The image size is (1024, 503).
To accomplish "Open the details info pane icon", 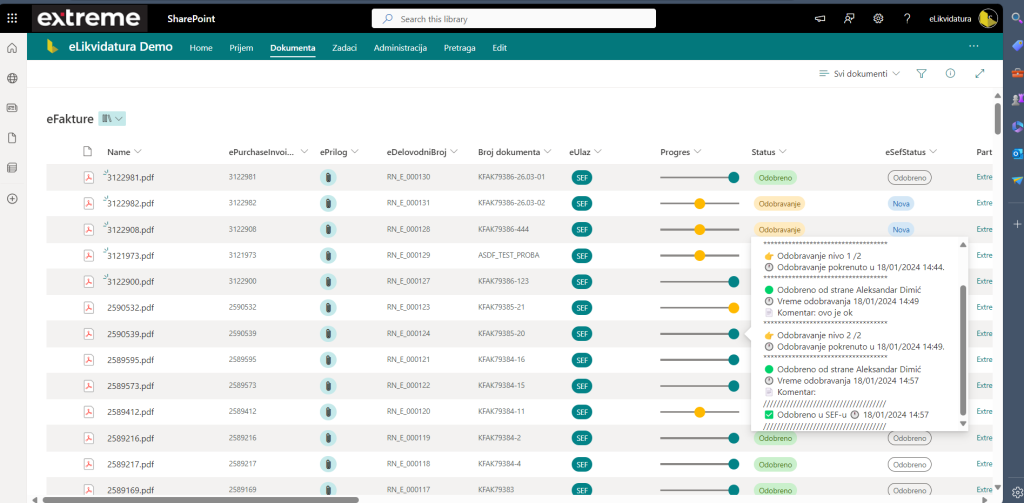I will (x=950, y=73).
